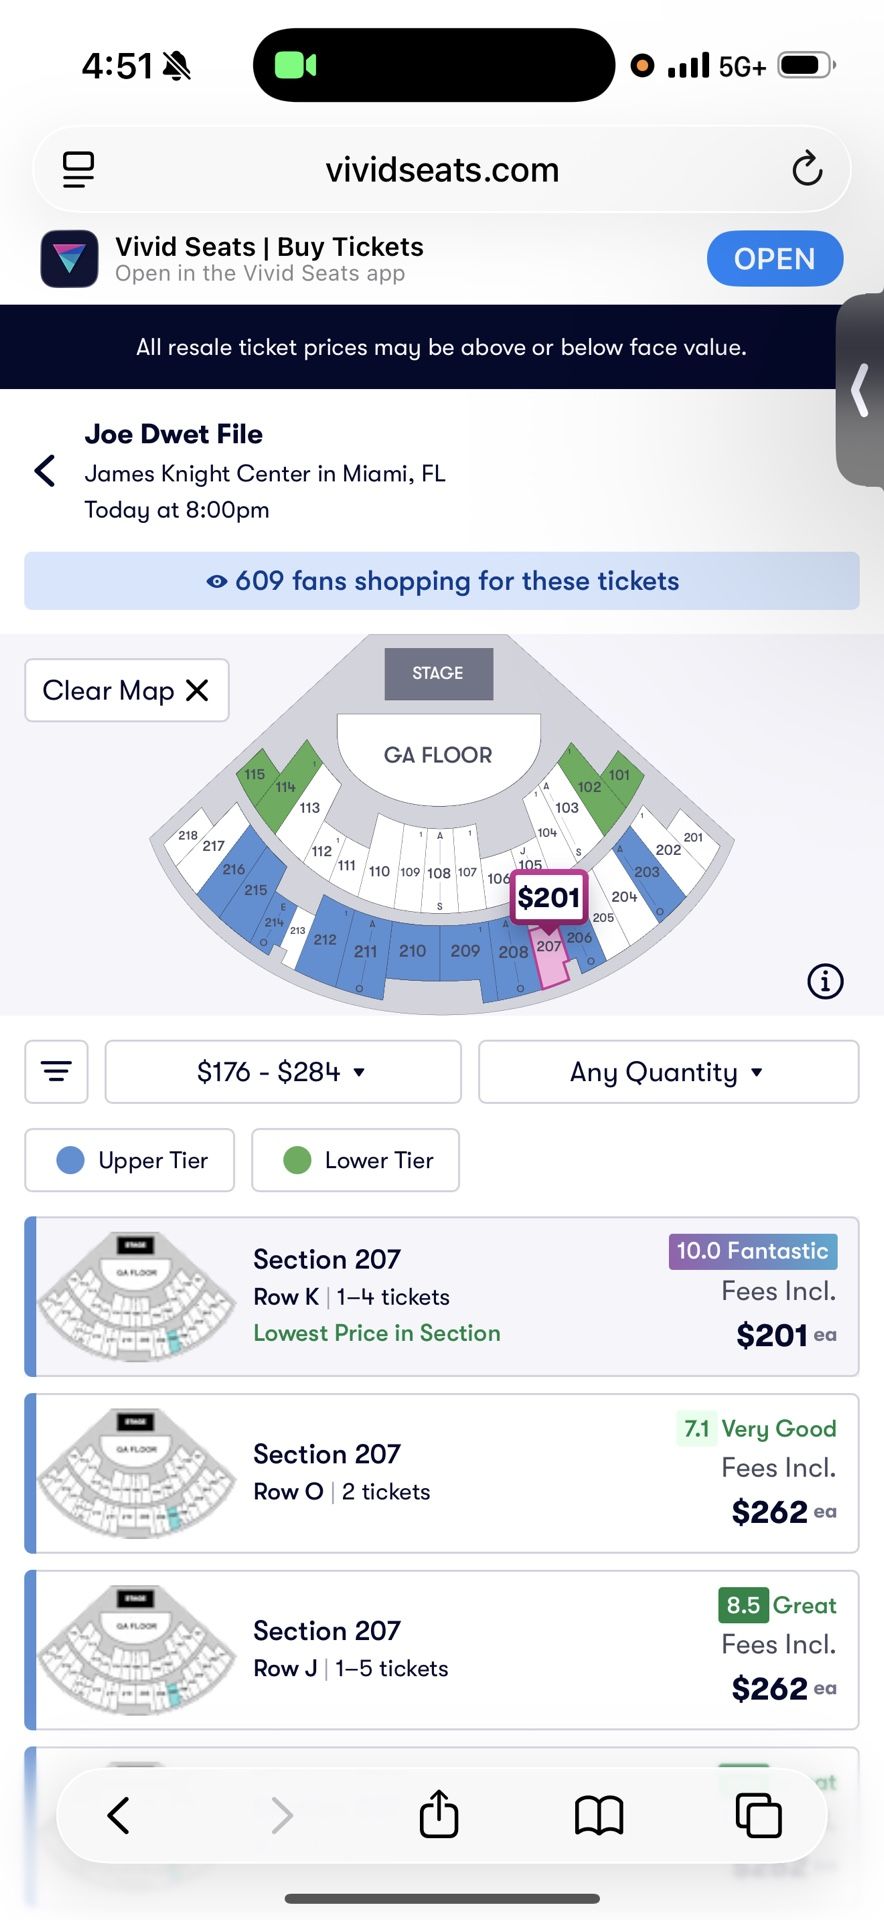Open the Safari tabs overview icon
Image resolution: width=884 pixels, height=1920 pixels.
758,1814
